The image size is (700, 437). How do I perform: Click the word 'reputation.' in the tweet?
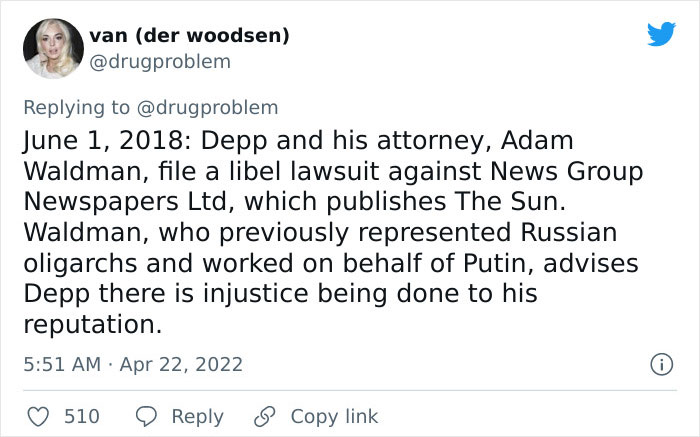(x=92, y=325)
